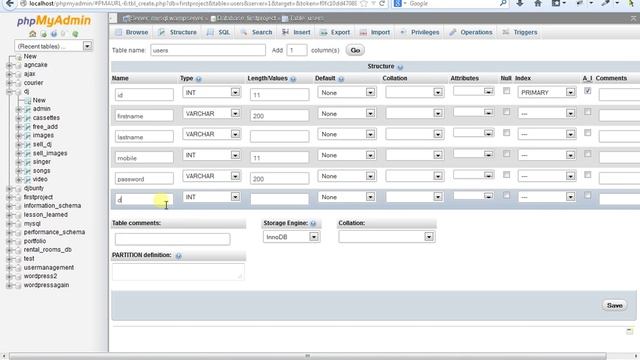Click the blue documentation icon under the logo
The height and width of the screenshot is (360, 640).
coord(54,34)
